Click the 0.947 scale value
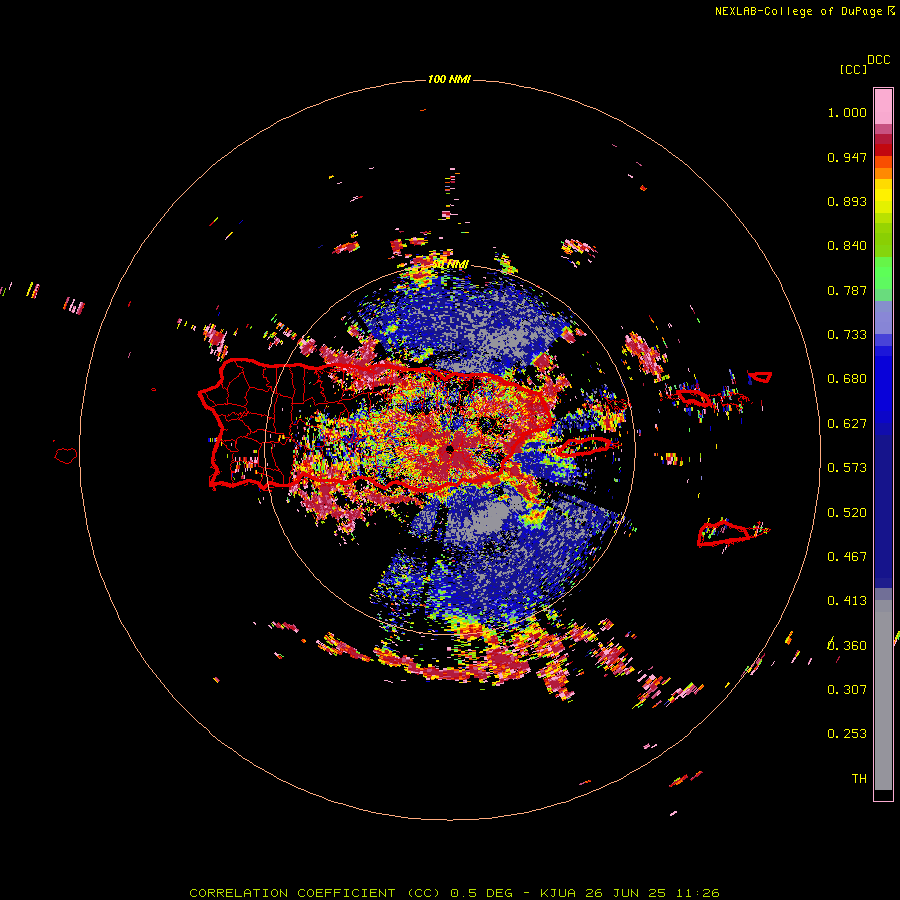Screen dimensions: 900x900 click(x=847, y=157)
